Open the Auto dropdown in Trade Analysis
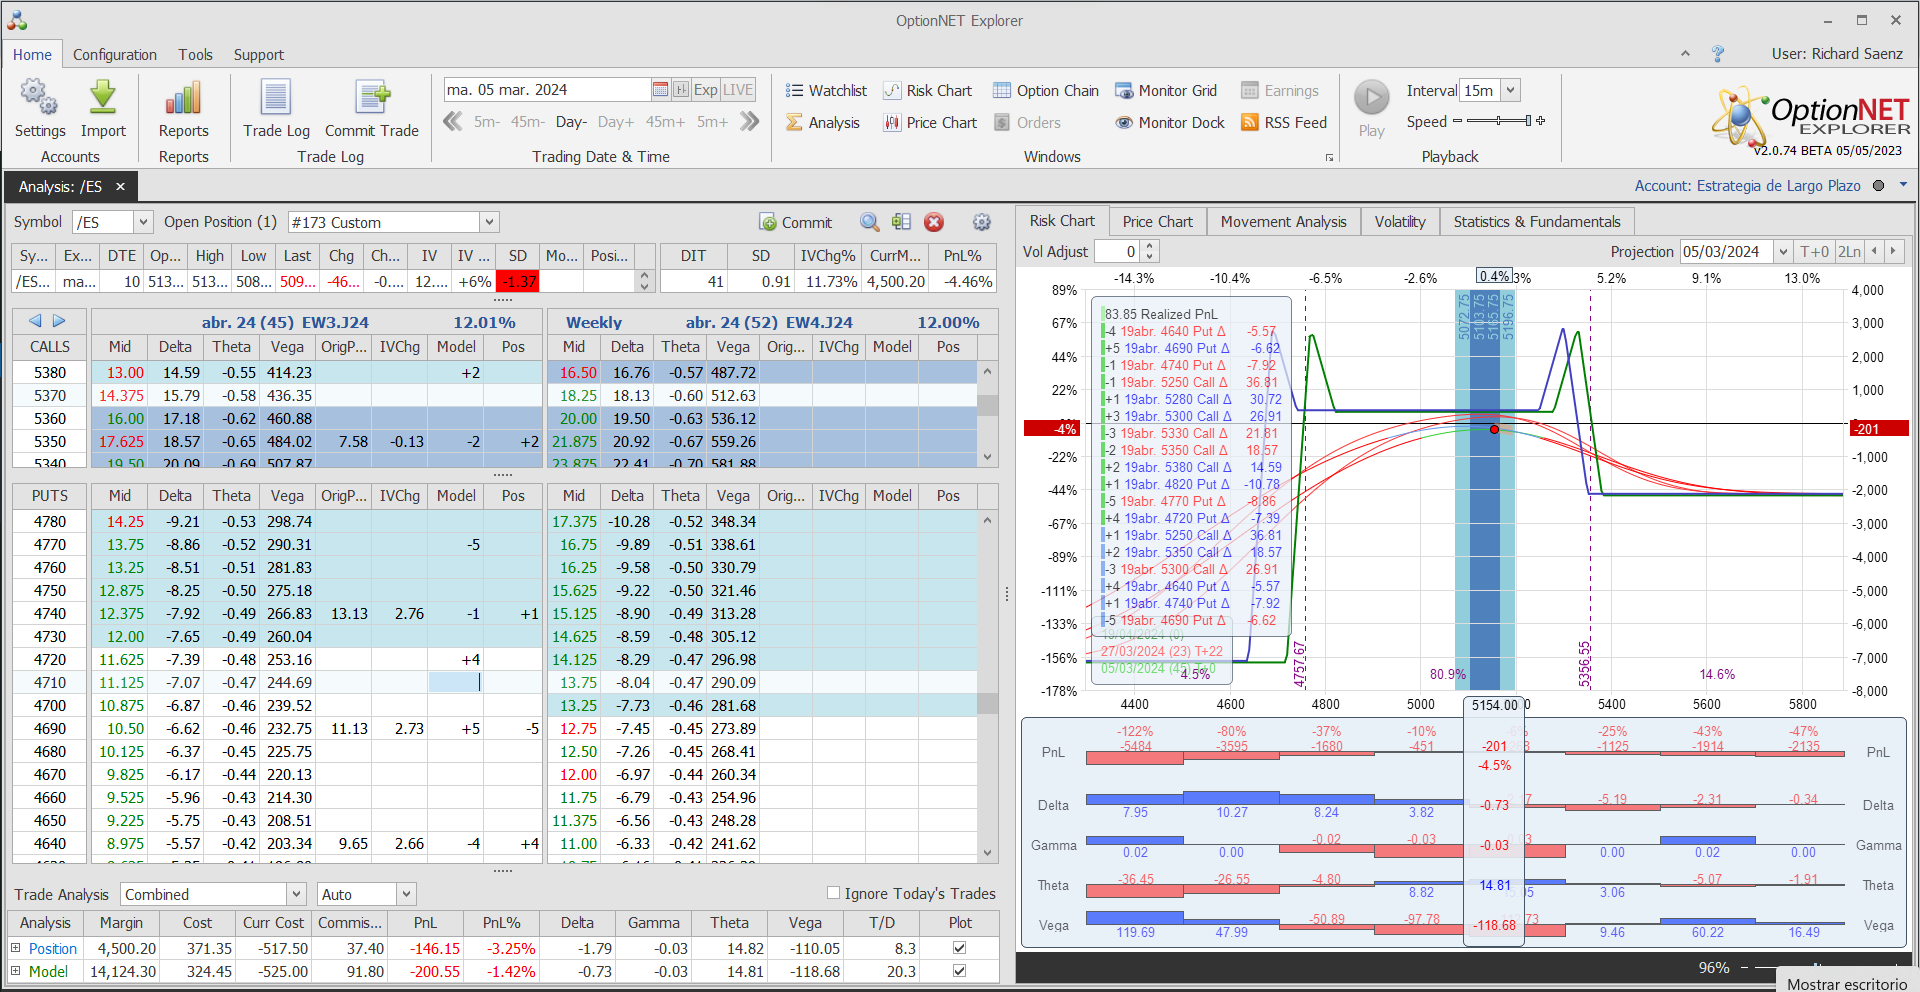The image size is (1920, 992). coord(406,894)
